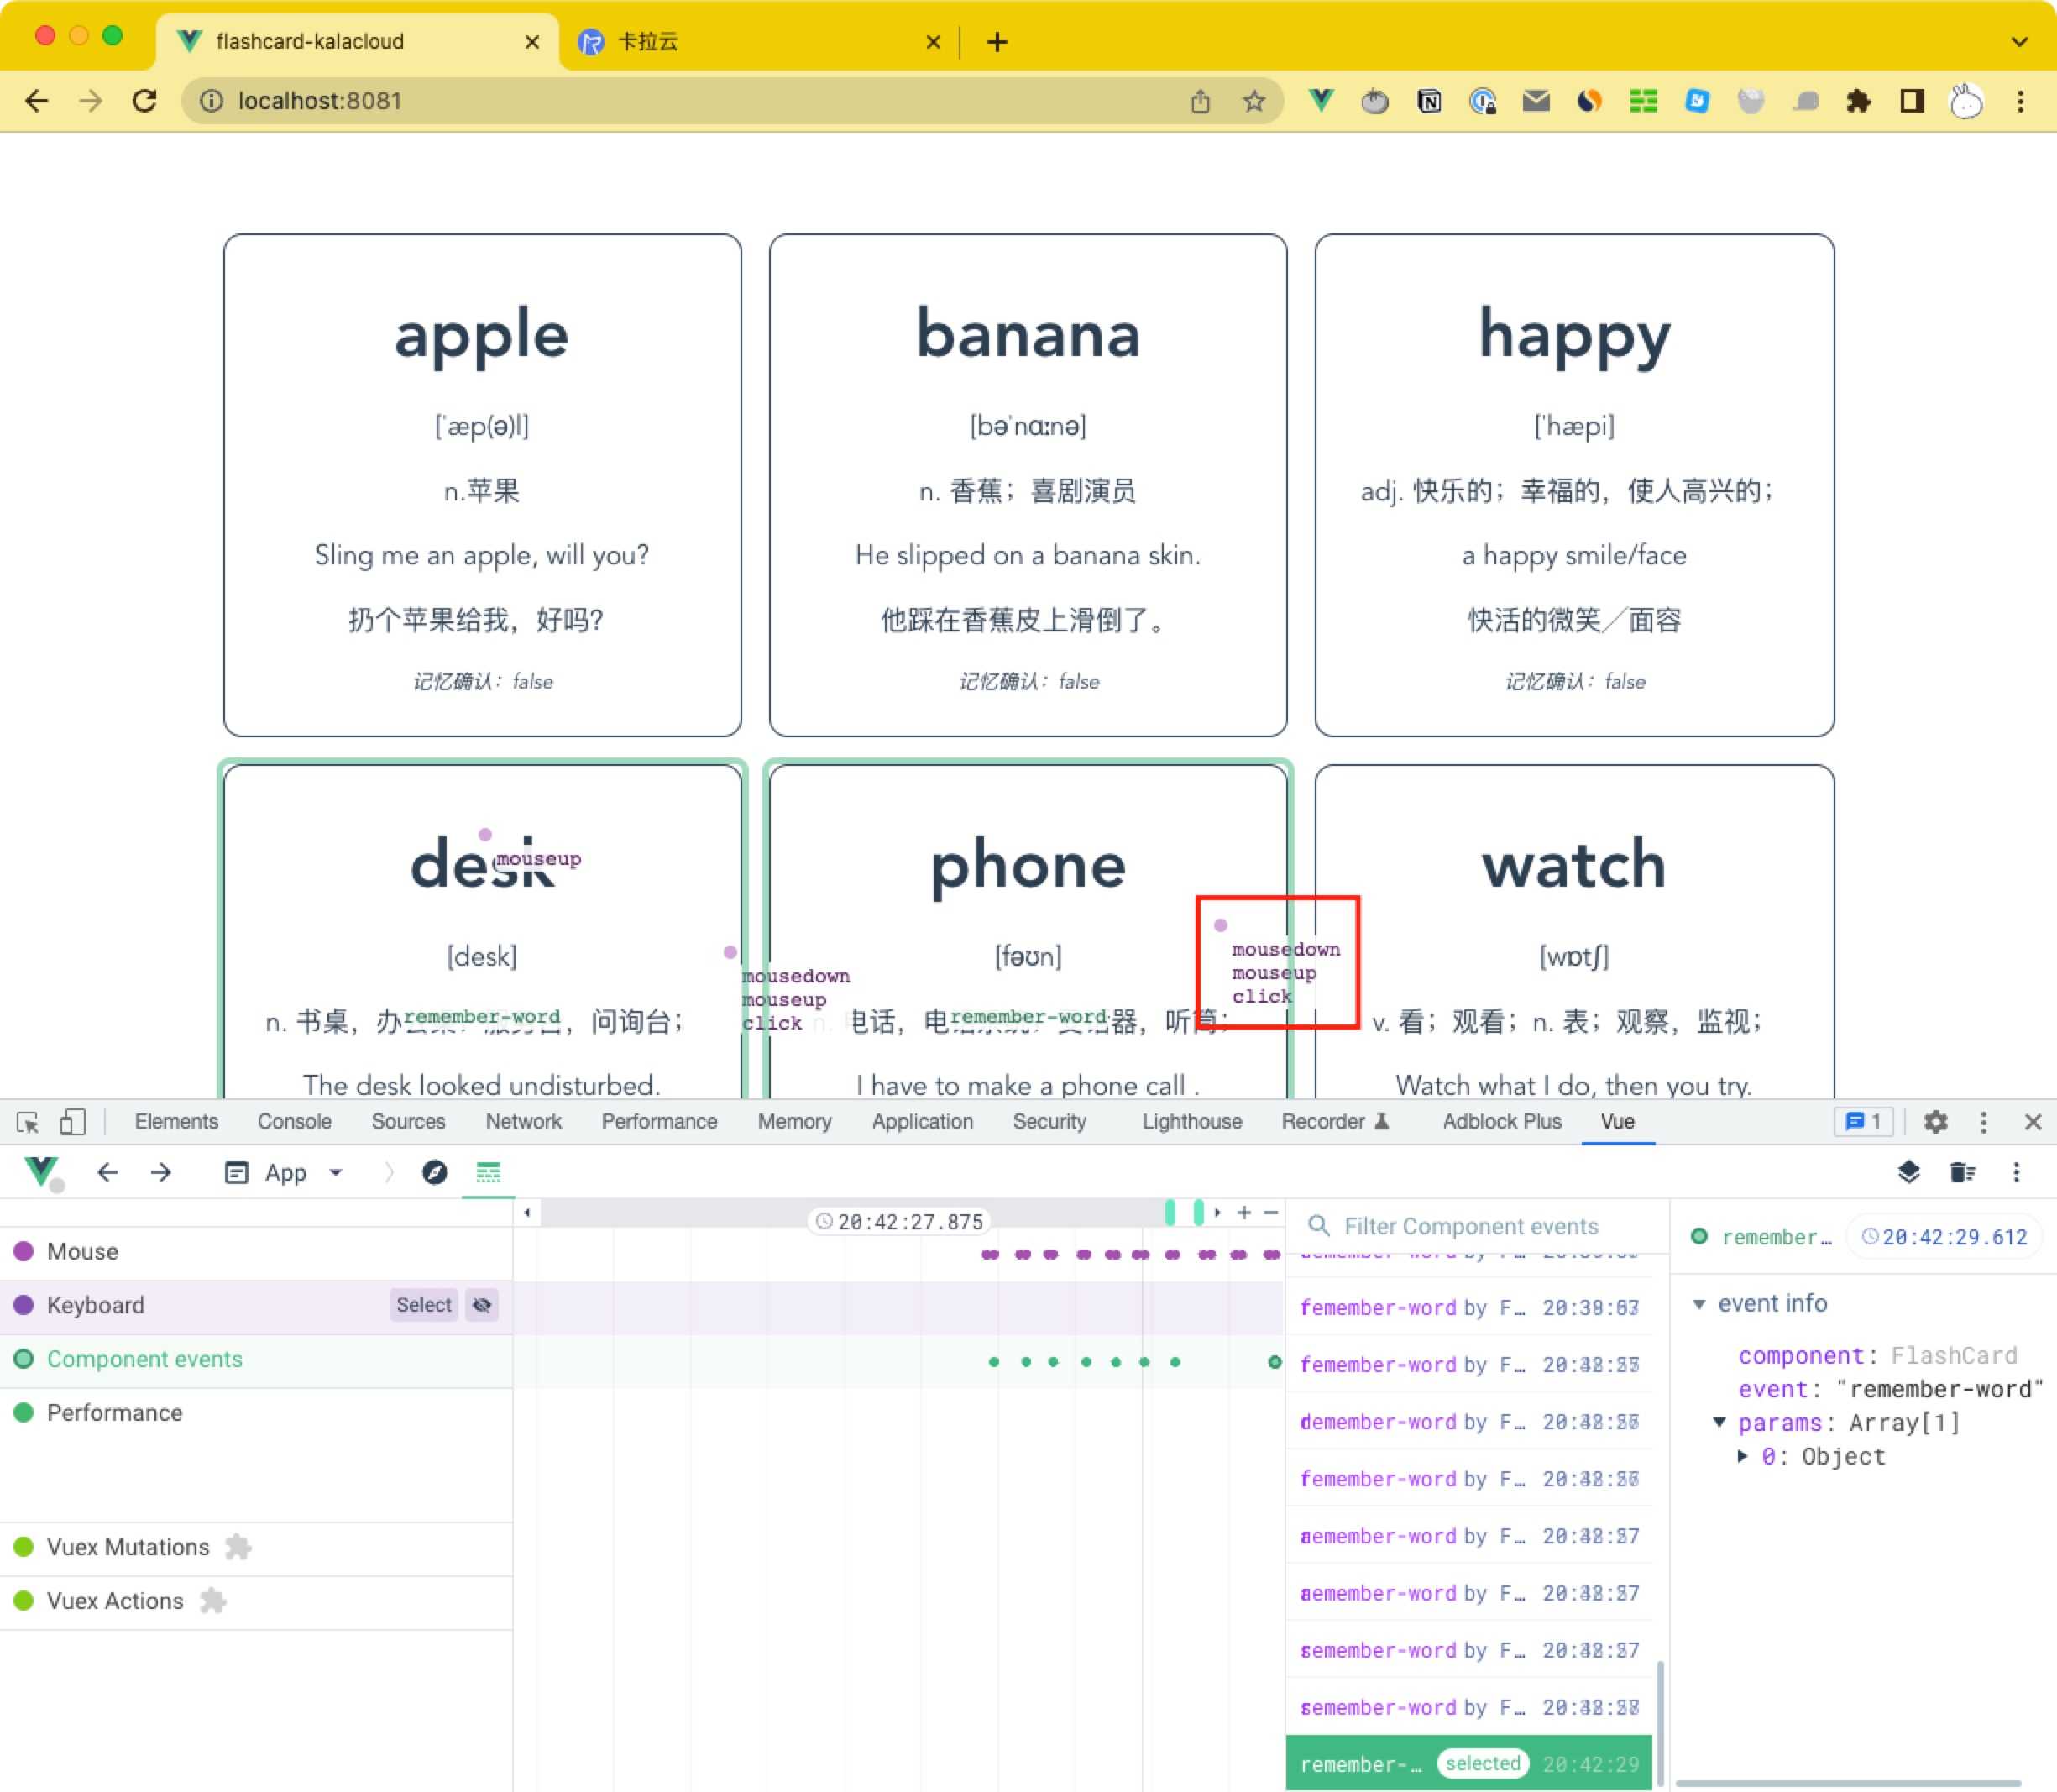Click the Filter Component events input

(x=1474, y=1225)
